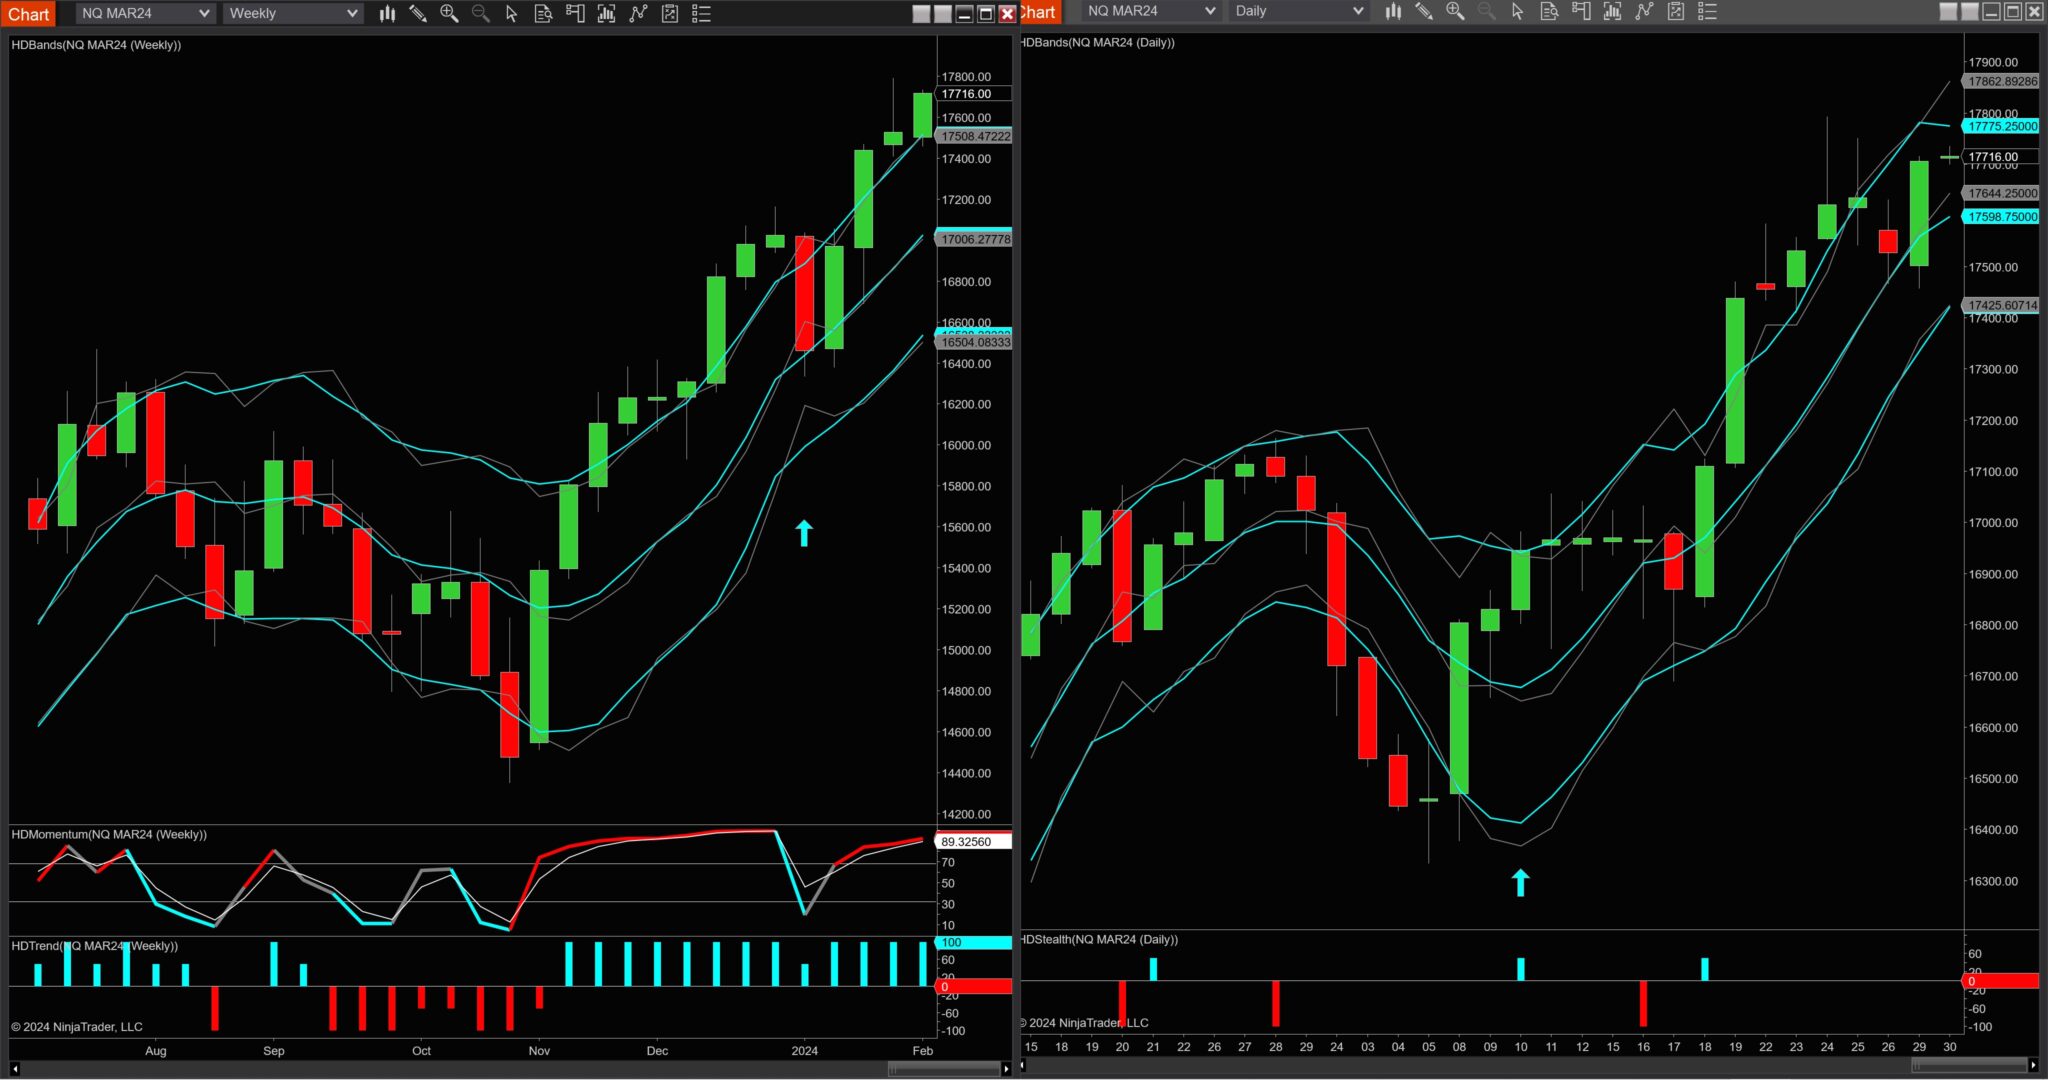Image resolution: width=2048 pixels, height=1080 pixels.
Task: Open the Daily interval dropdown
Action: [1298, 12]
